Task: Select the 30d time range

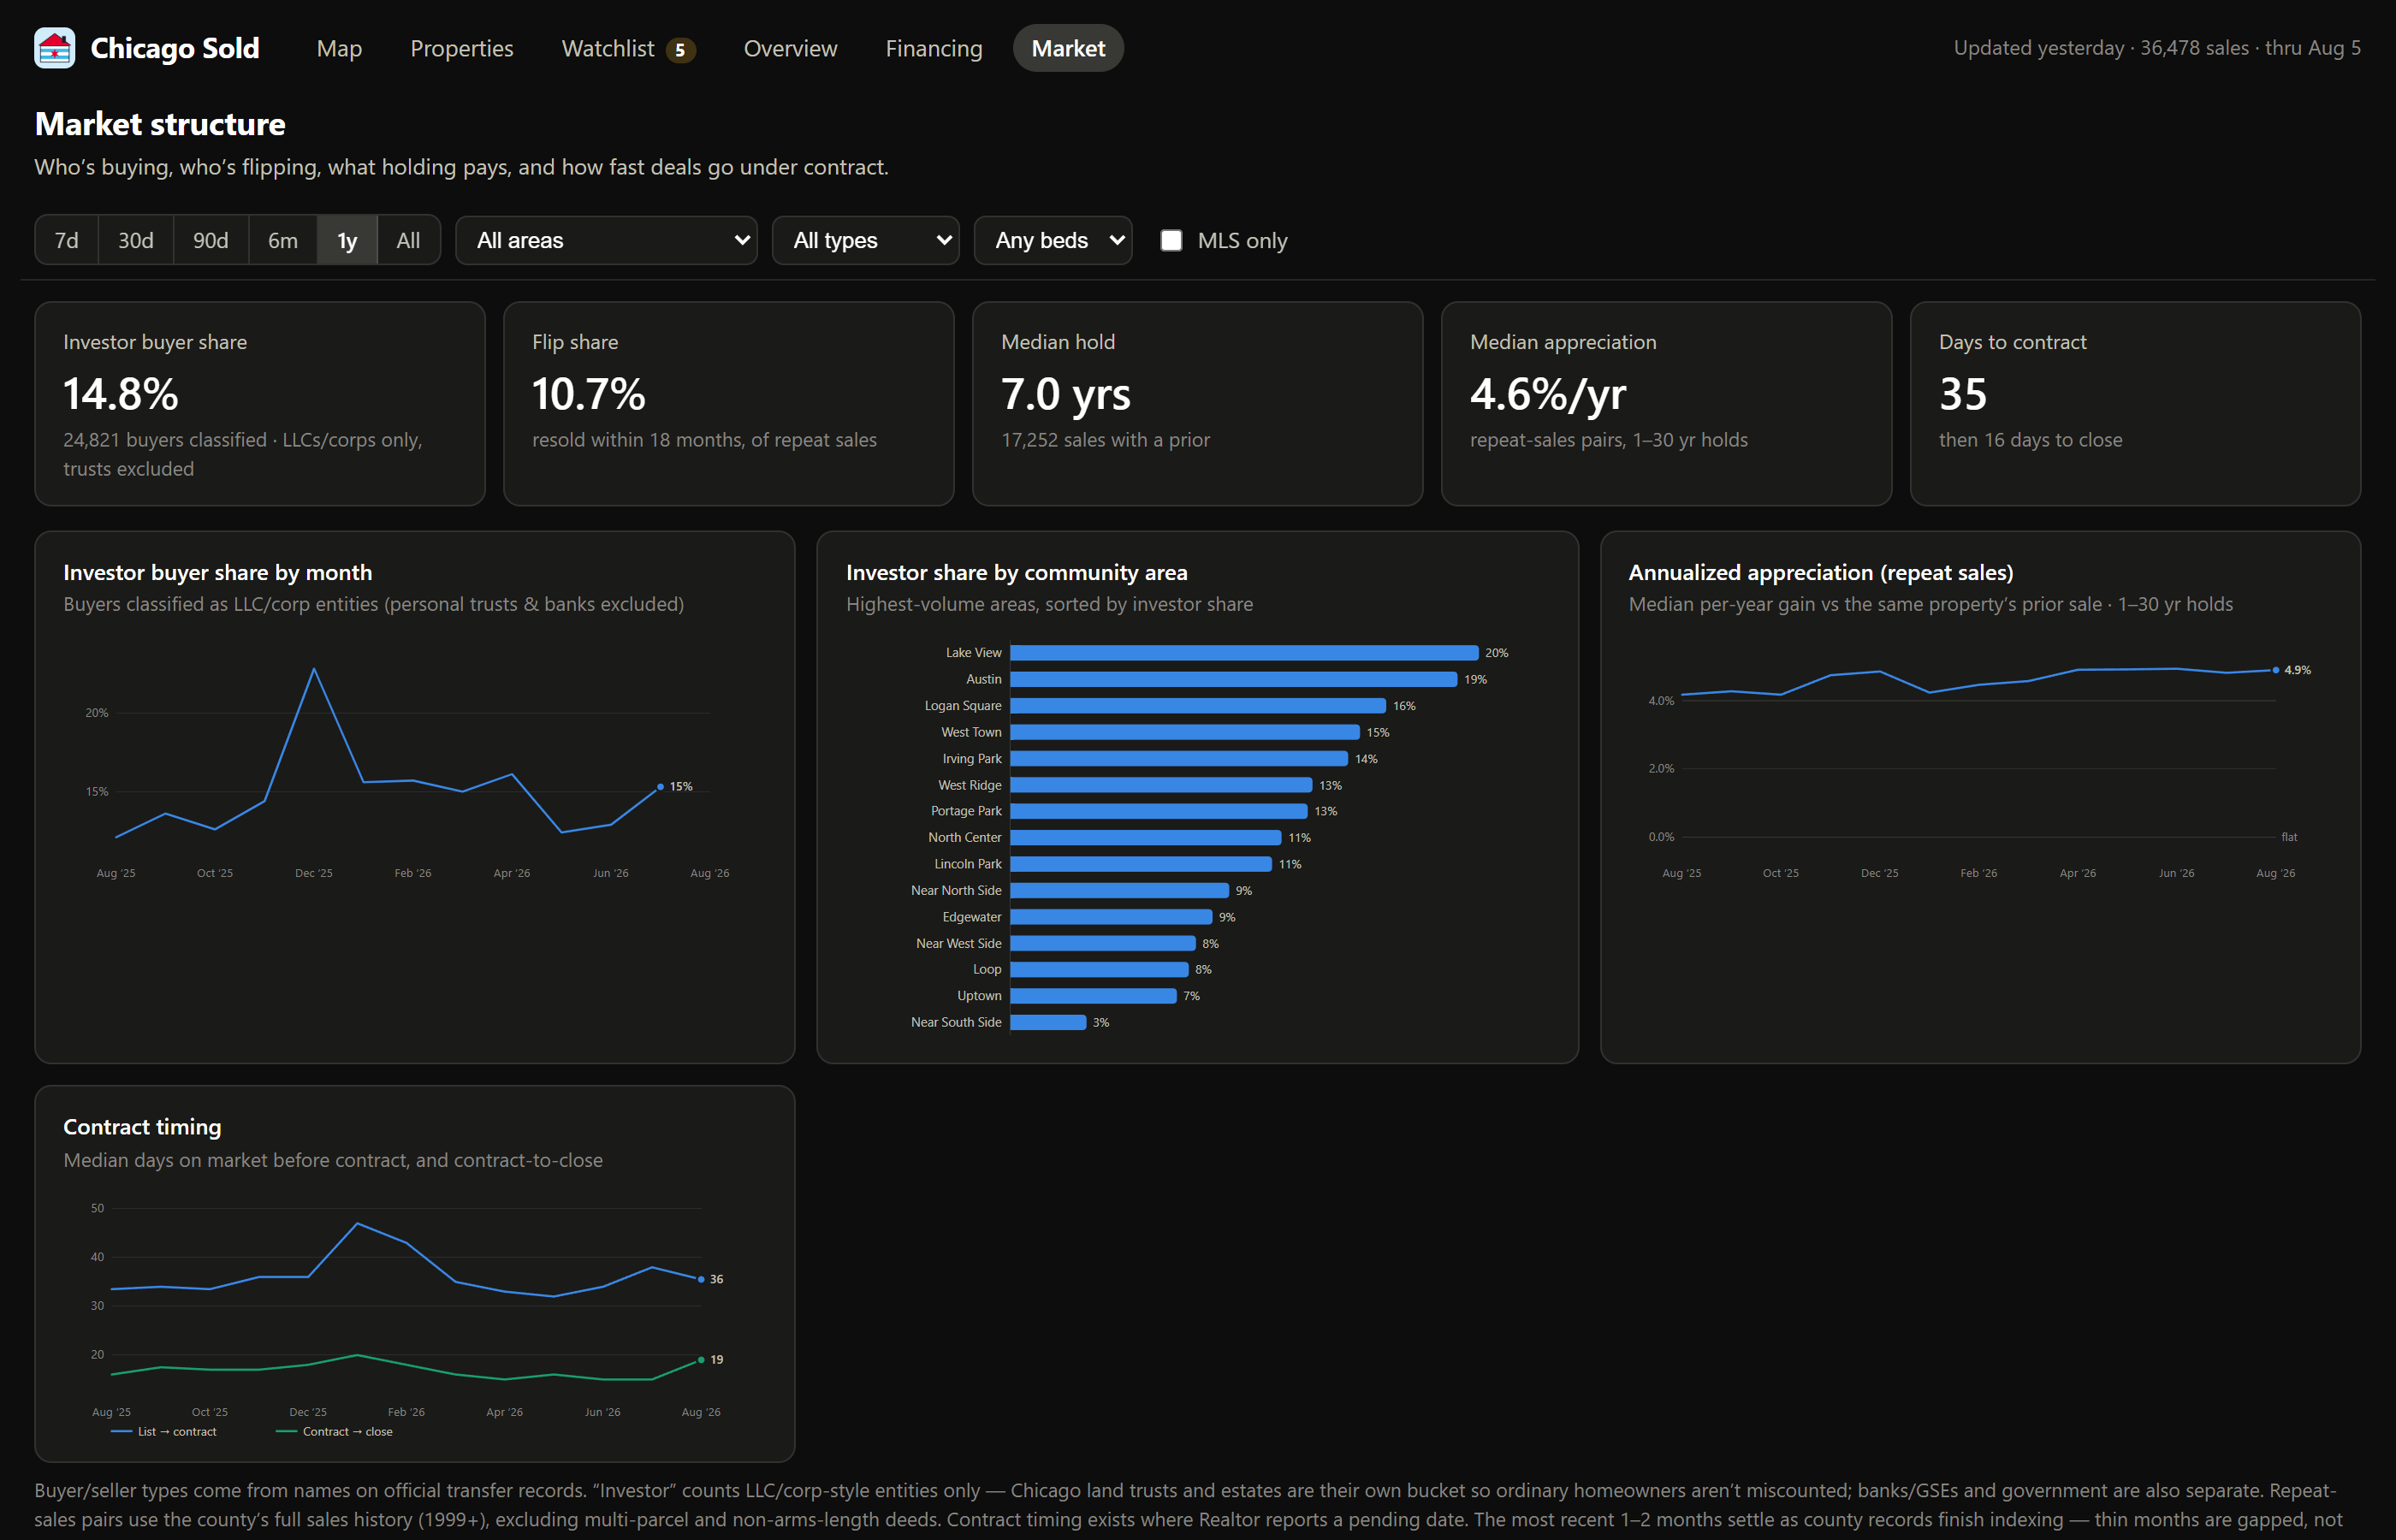Action: [136, 240]
